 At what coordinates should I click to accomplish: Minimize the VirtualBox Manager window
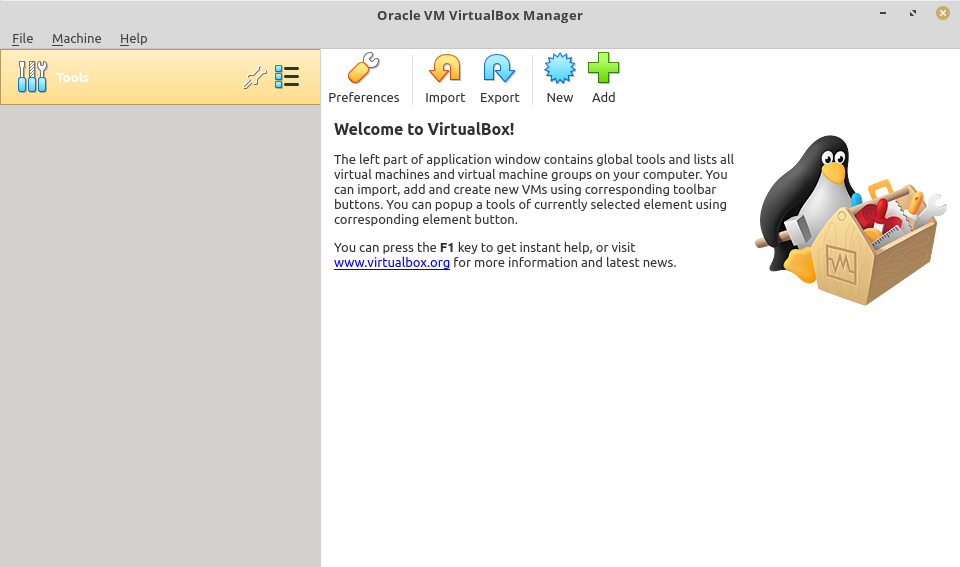[883, 13]
